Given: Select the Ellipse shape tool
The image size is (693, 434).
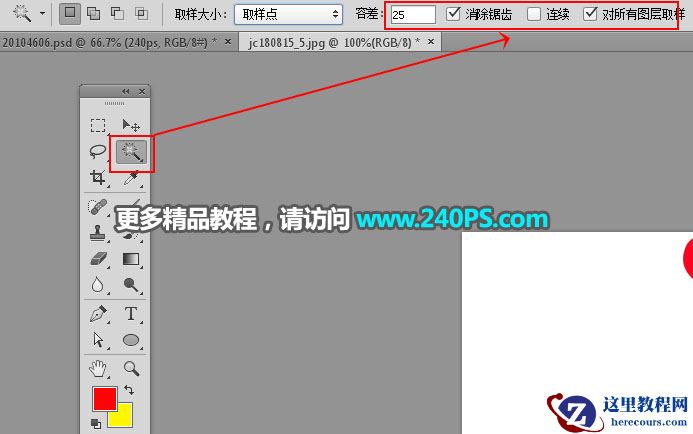Looking at the screenshot, I should (131, 340).
